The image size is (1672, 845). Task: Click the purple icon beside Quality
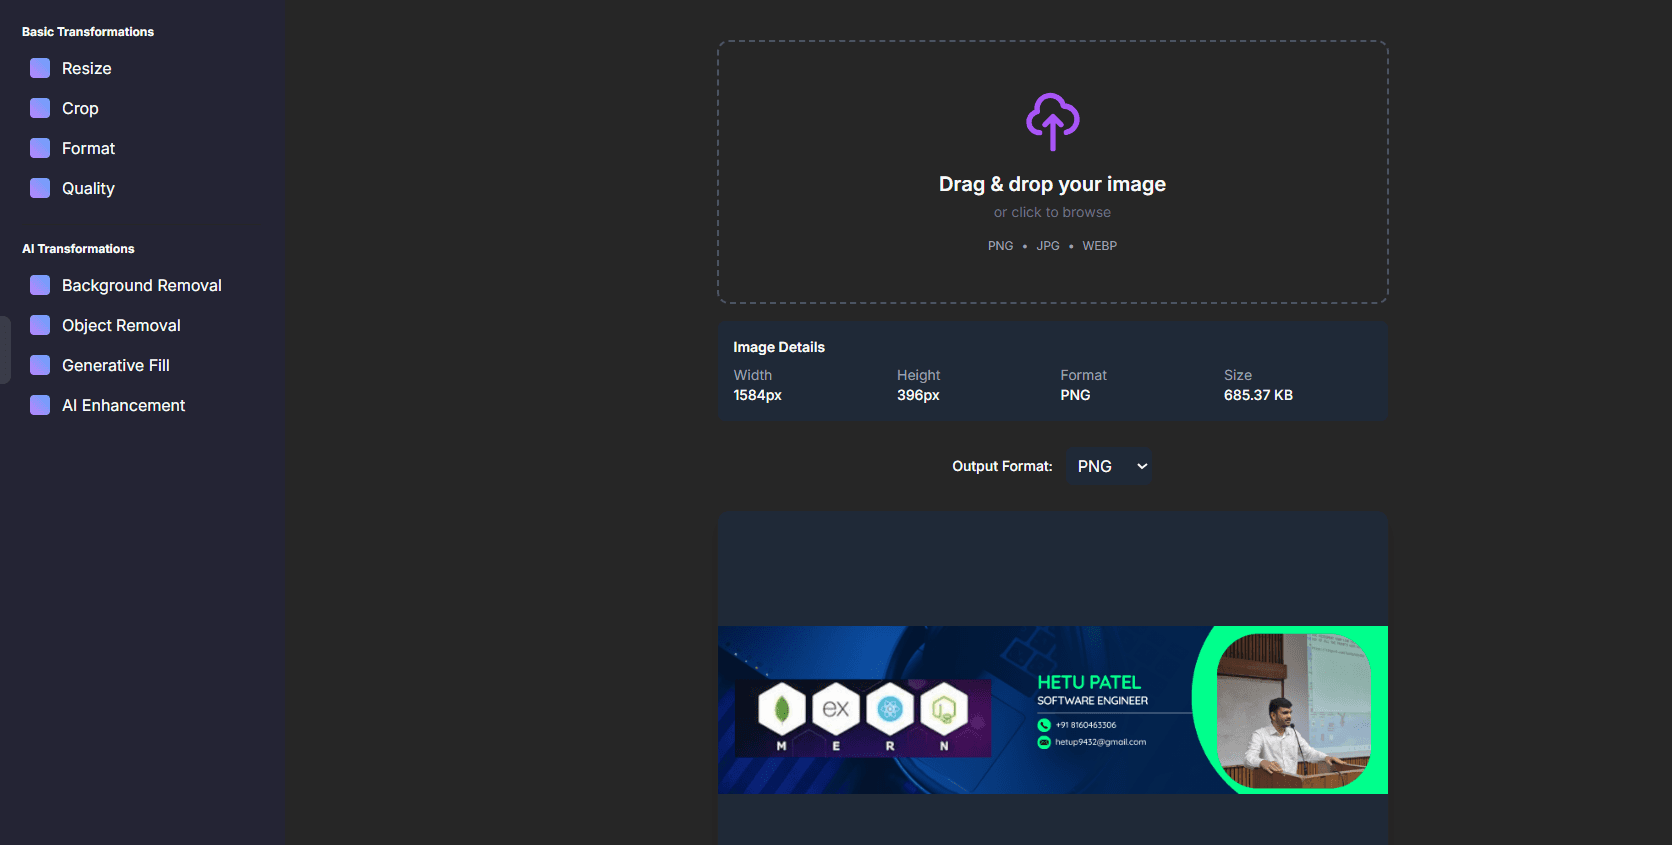tap(40, 188)
